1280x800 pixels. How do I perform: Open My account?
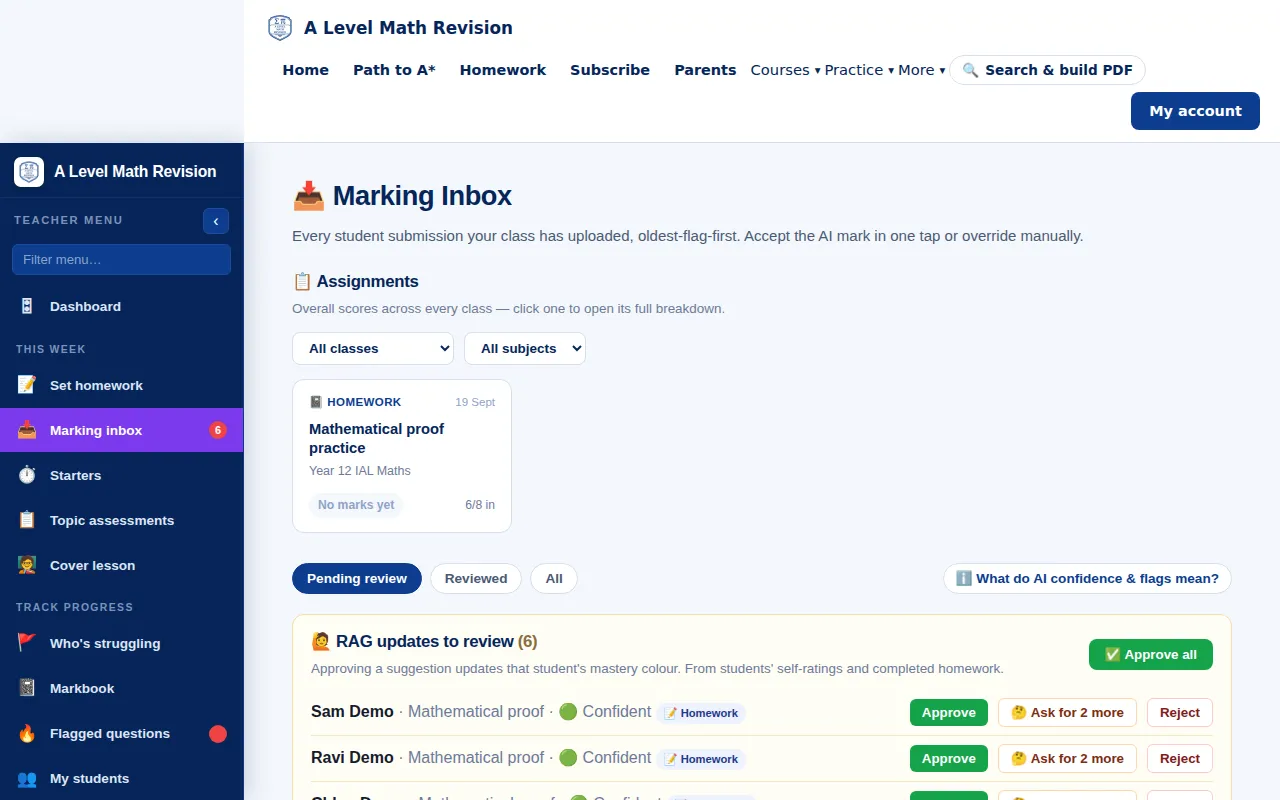[1195, 111]
